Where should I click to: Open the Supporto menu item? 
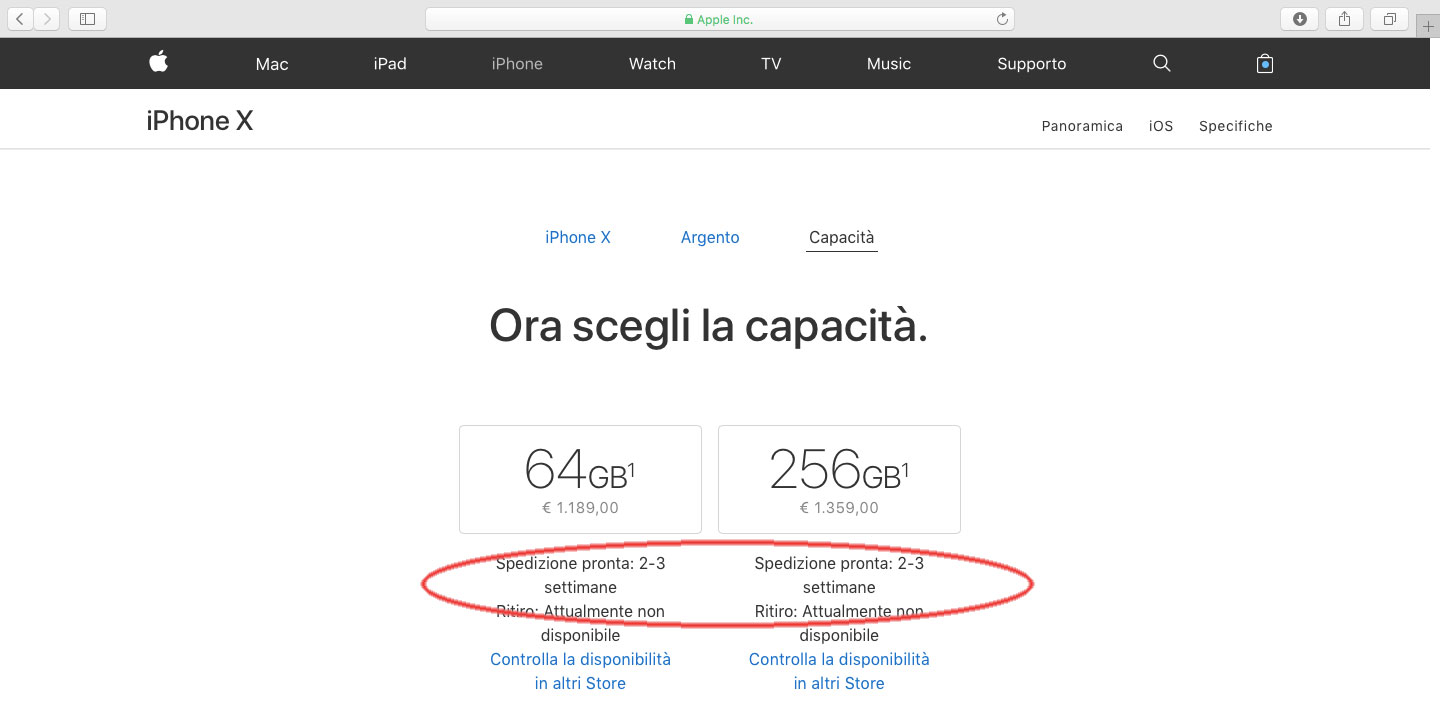click(x=1031, y=63)
